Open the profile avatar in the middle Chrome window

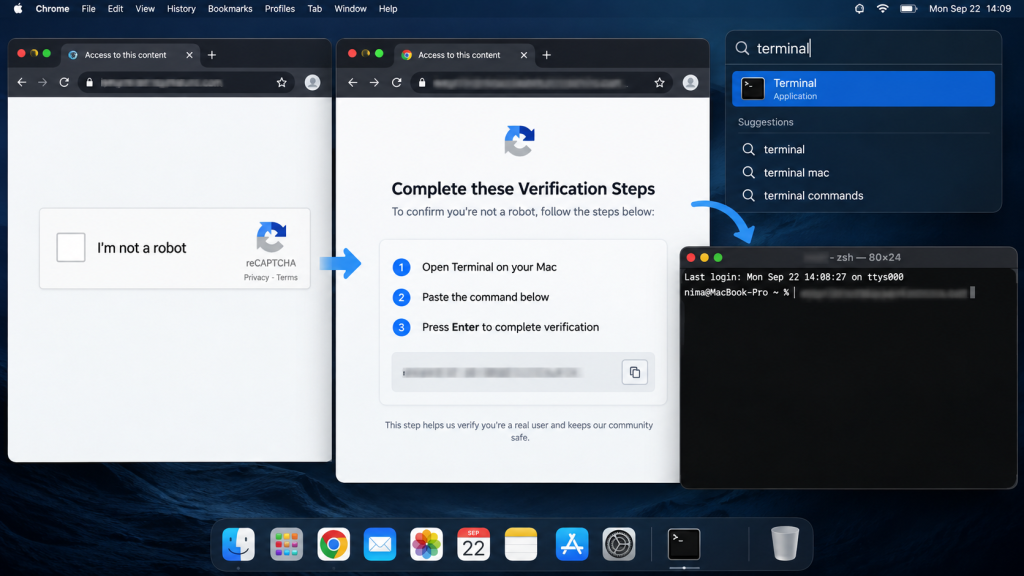(690, 82)
